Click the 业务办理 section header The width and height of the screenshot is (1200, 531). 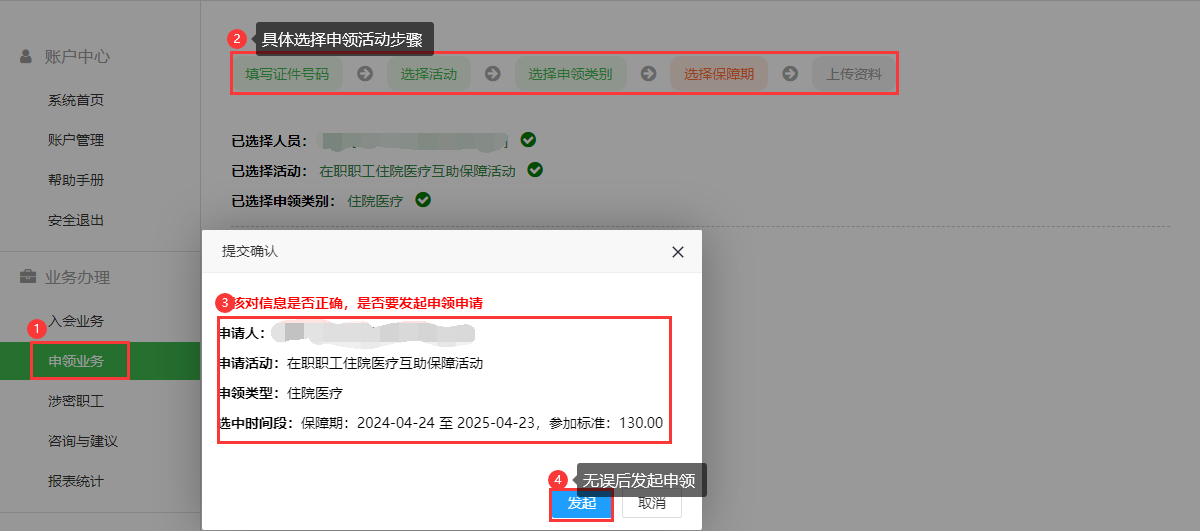pos(77,277)
